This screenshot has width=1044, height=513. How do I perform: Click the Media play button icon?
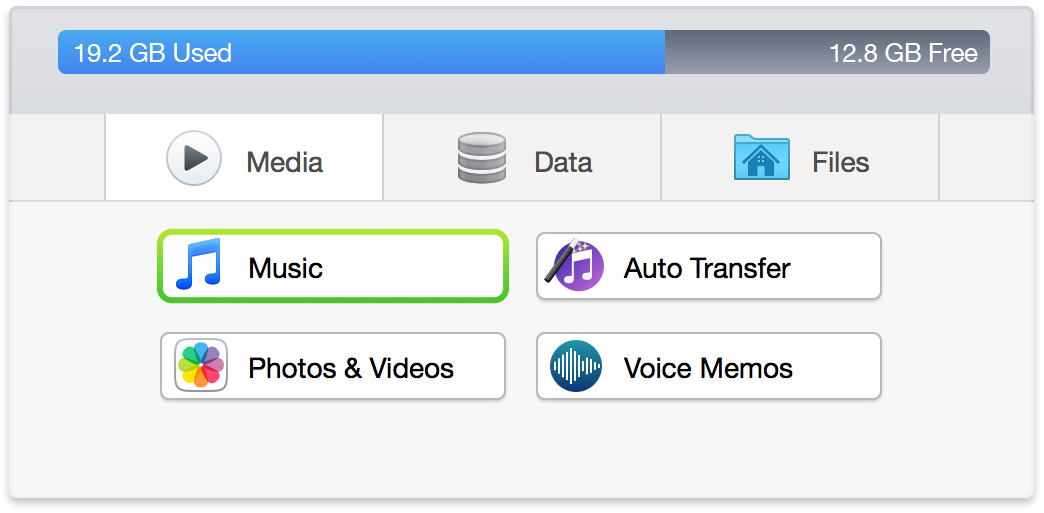(x=194, y=159)
